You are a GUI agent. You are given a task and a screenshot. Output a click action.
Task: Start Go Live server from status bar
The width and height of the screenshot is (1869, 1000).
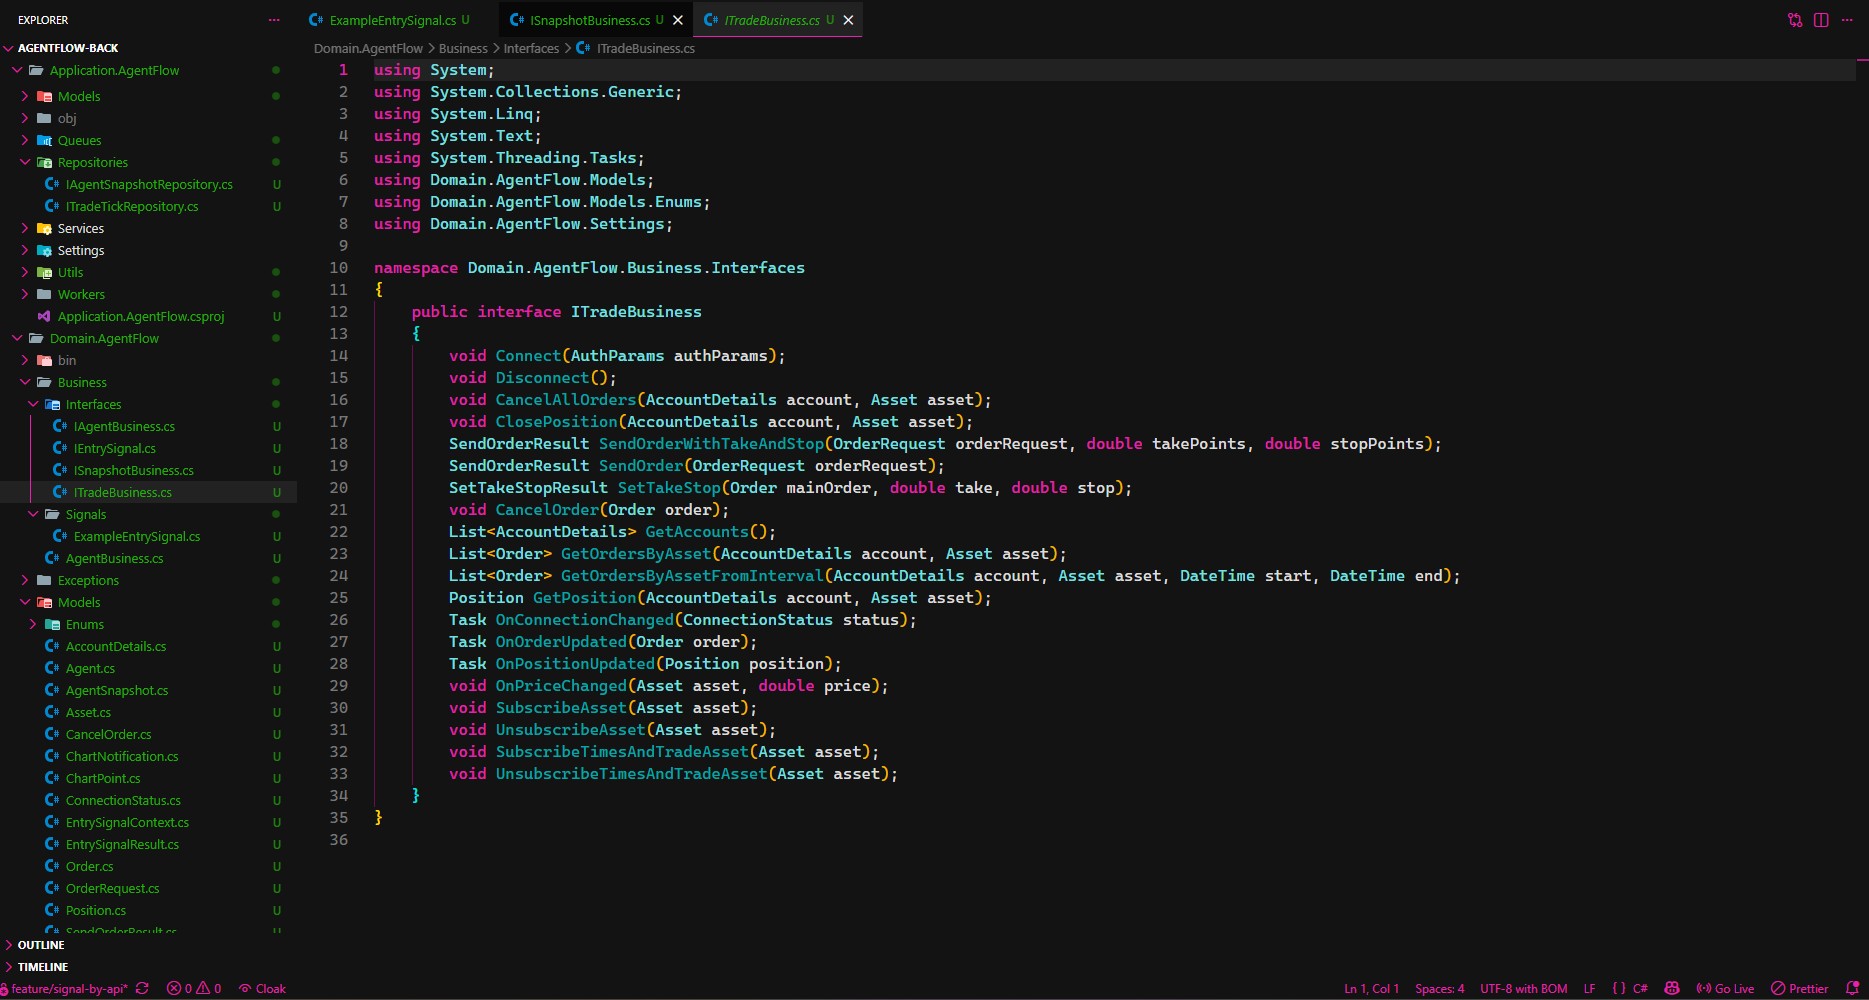click(1725, 988)
